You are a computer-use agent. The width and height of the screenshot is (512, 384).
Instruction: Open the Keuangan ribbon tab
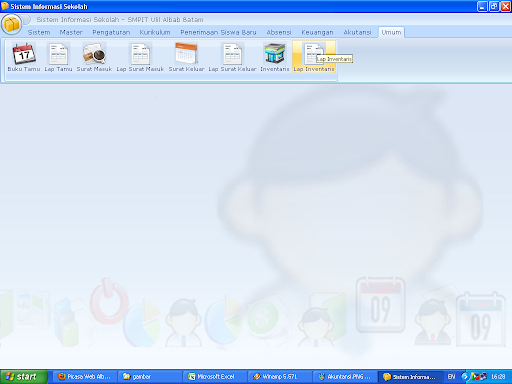[x=317, y=32]
